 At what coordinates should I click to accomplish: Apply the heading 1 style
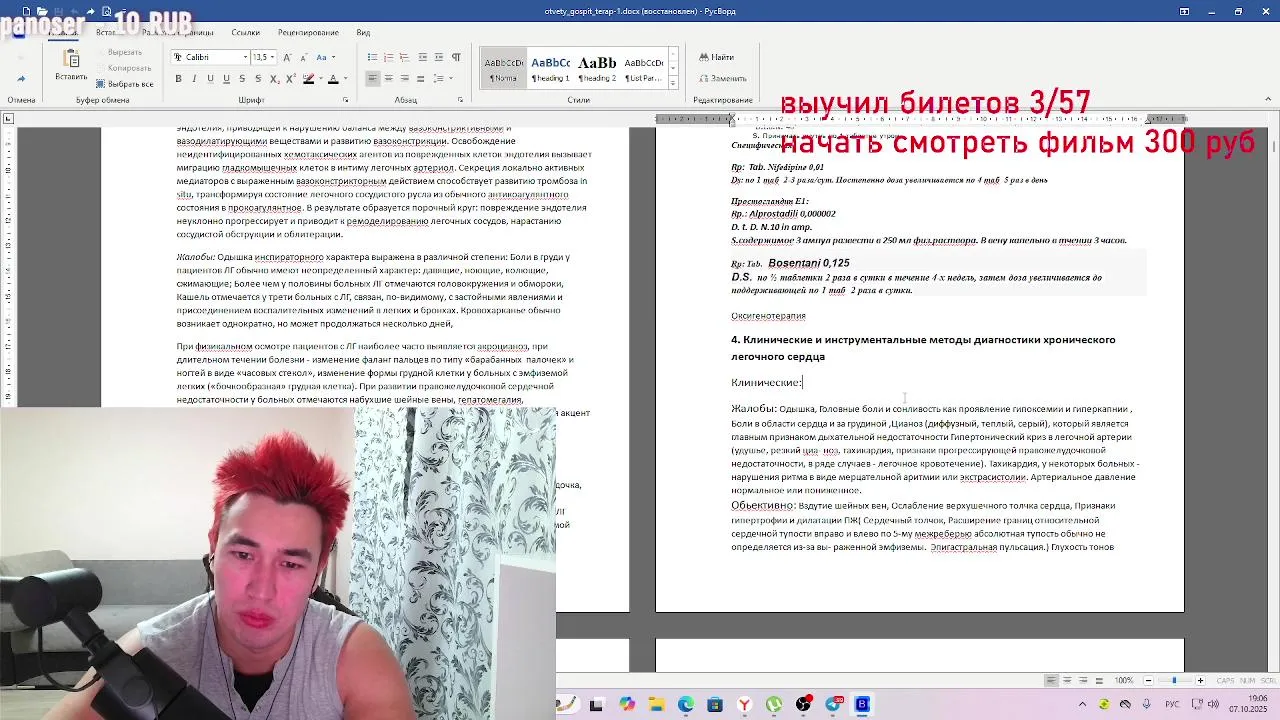[x=550, y=69]
